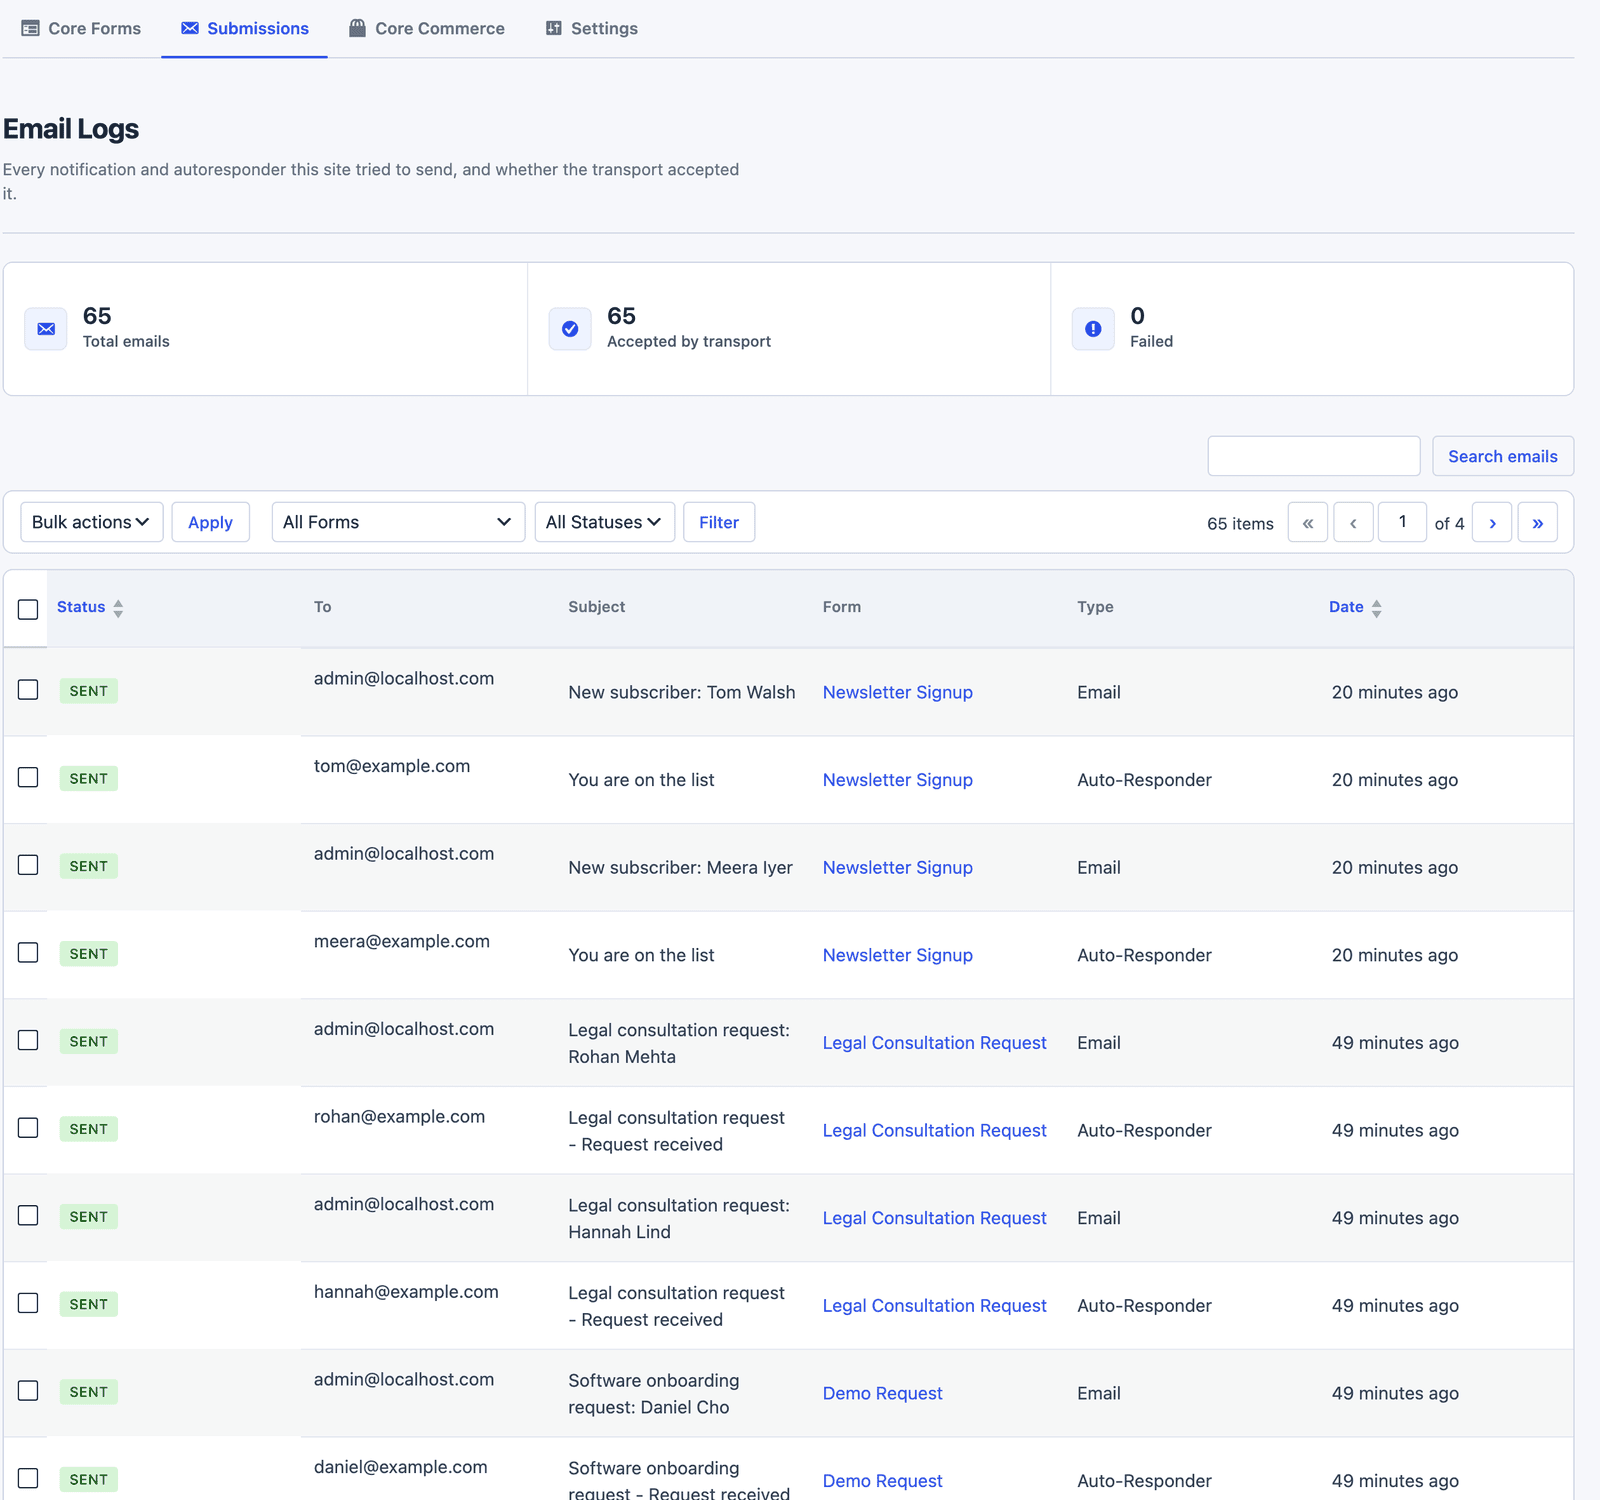
Task: Click the Core Forms tab icon
Action: click(x=30, y=28)
